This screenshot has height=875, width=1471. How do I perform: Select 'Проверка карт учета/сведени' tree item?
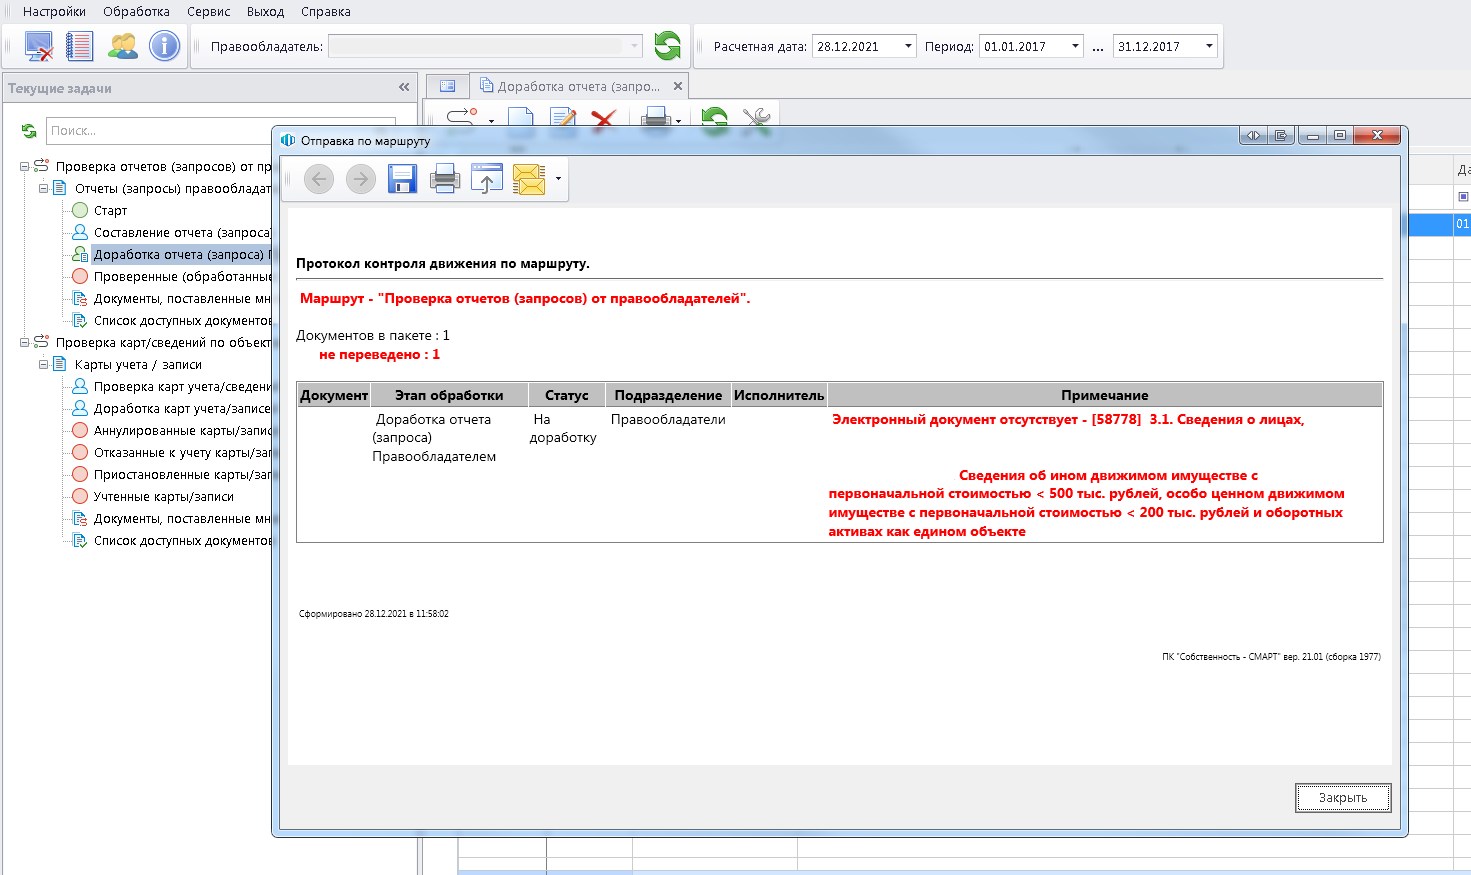(x=182, y=387)
